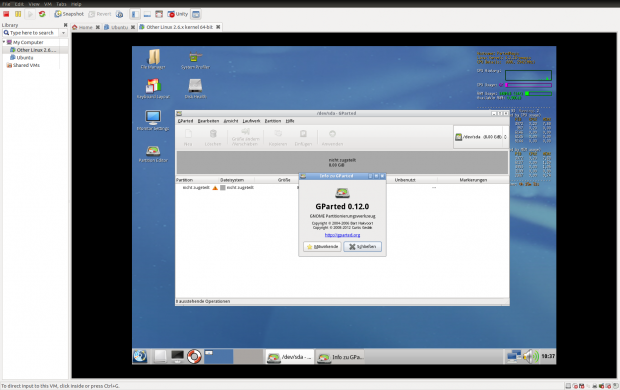Image resolution: width=620 pixels, height=390 pixels.
Task: Click the library search field
Action: [31, 33]
